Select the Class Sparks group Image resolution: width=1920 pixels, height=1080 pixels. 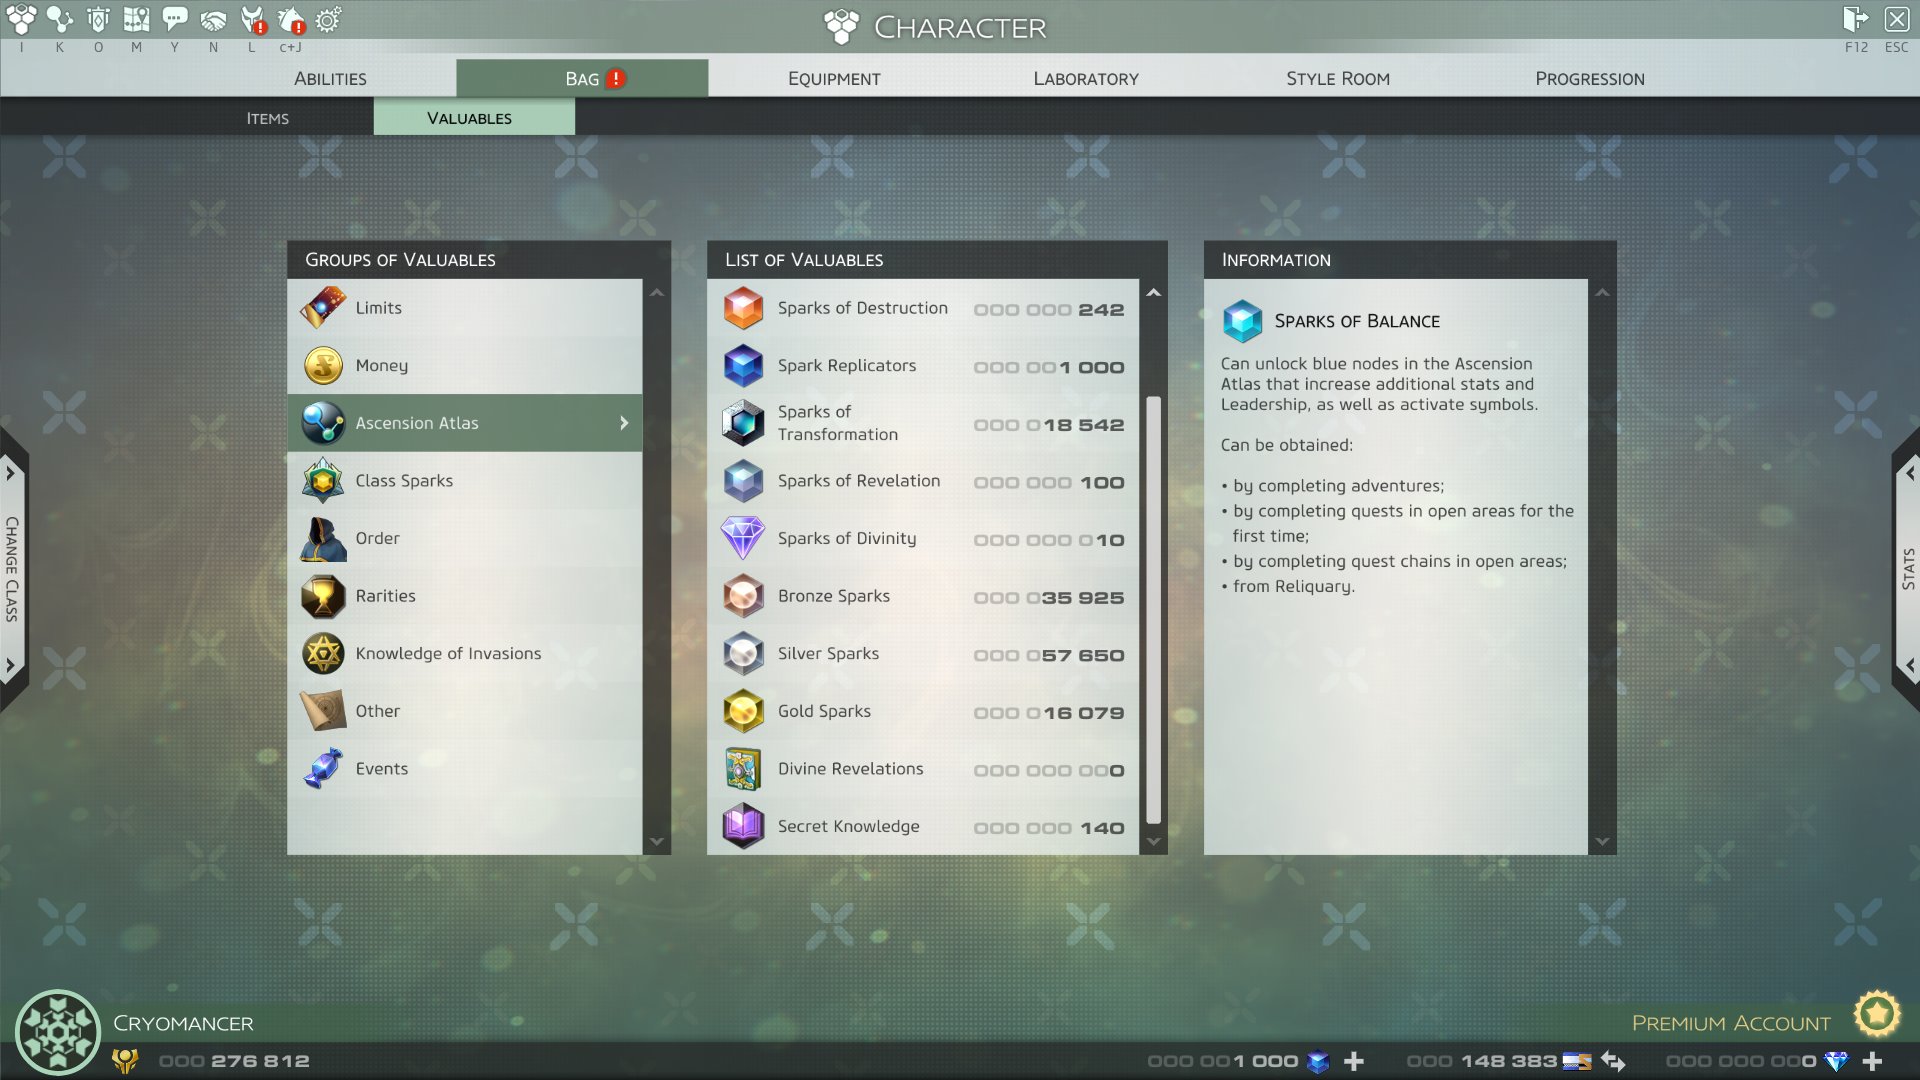tap(465, 480)
